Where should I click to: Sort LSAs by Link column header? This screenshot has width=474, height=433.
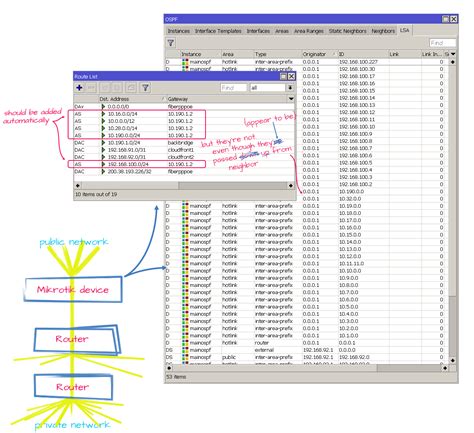pyautogui.click(x=405, y=54)
